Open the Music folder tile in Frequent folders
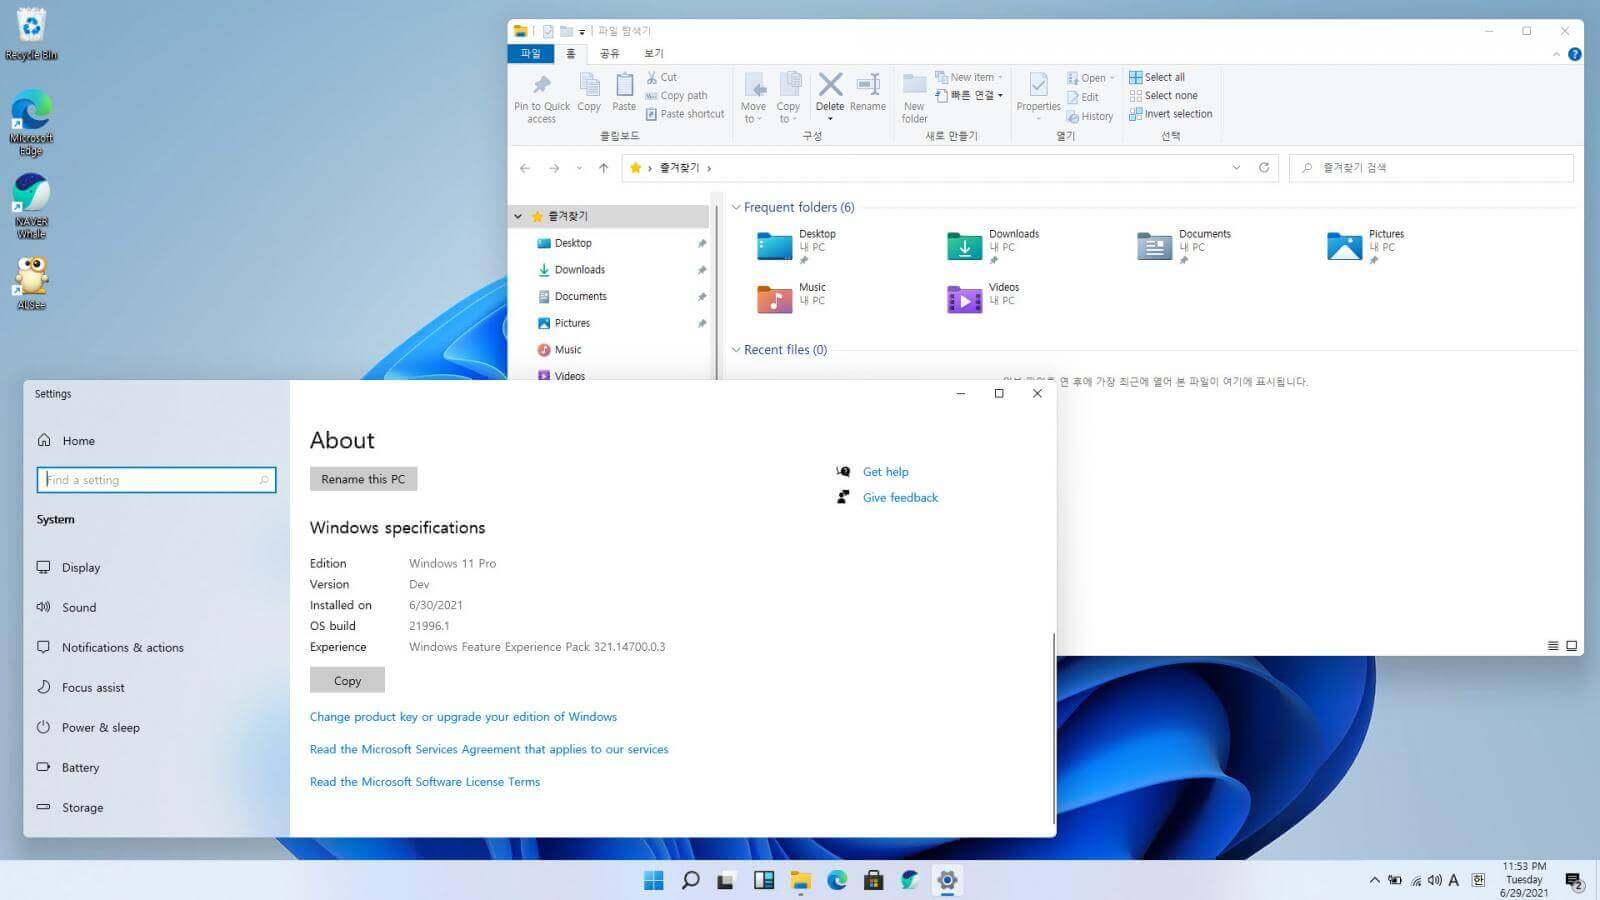The image size is (1600, 900). pos(791,298)
